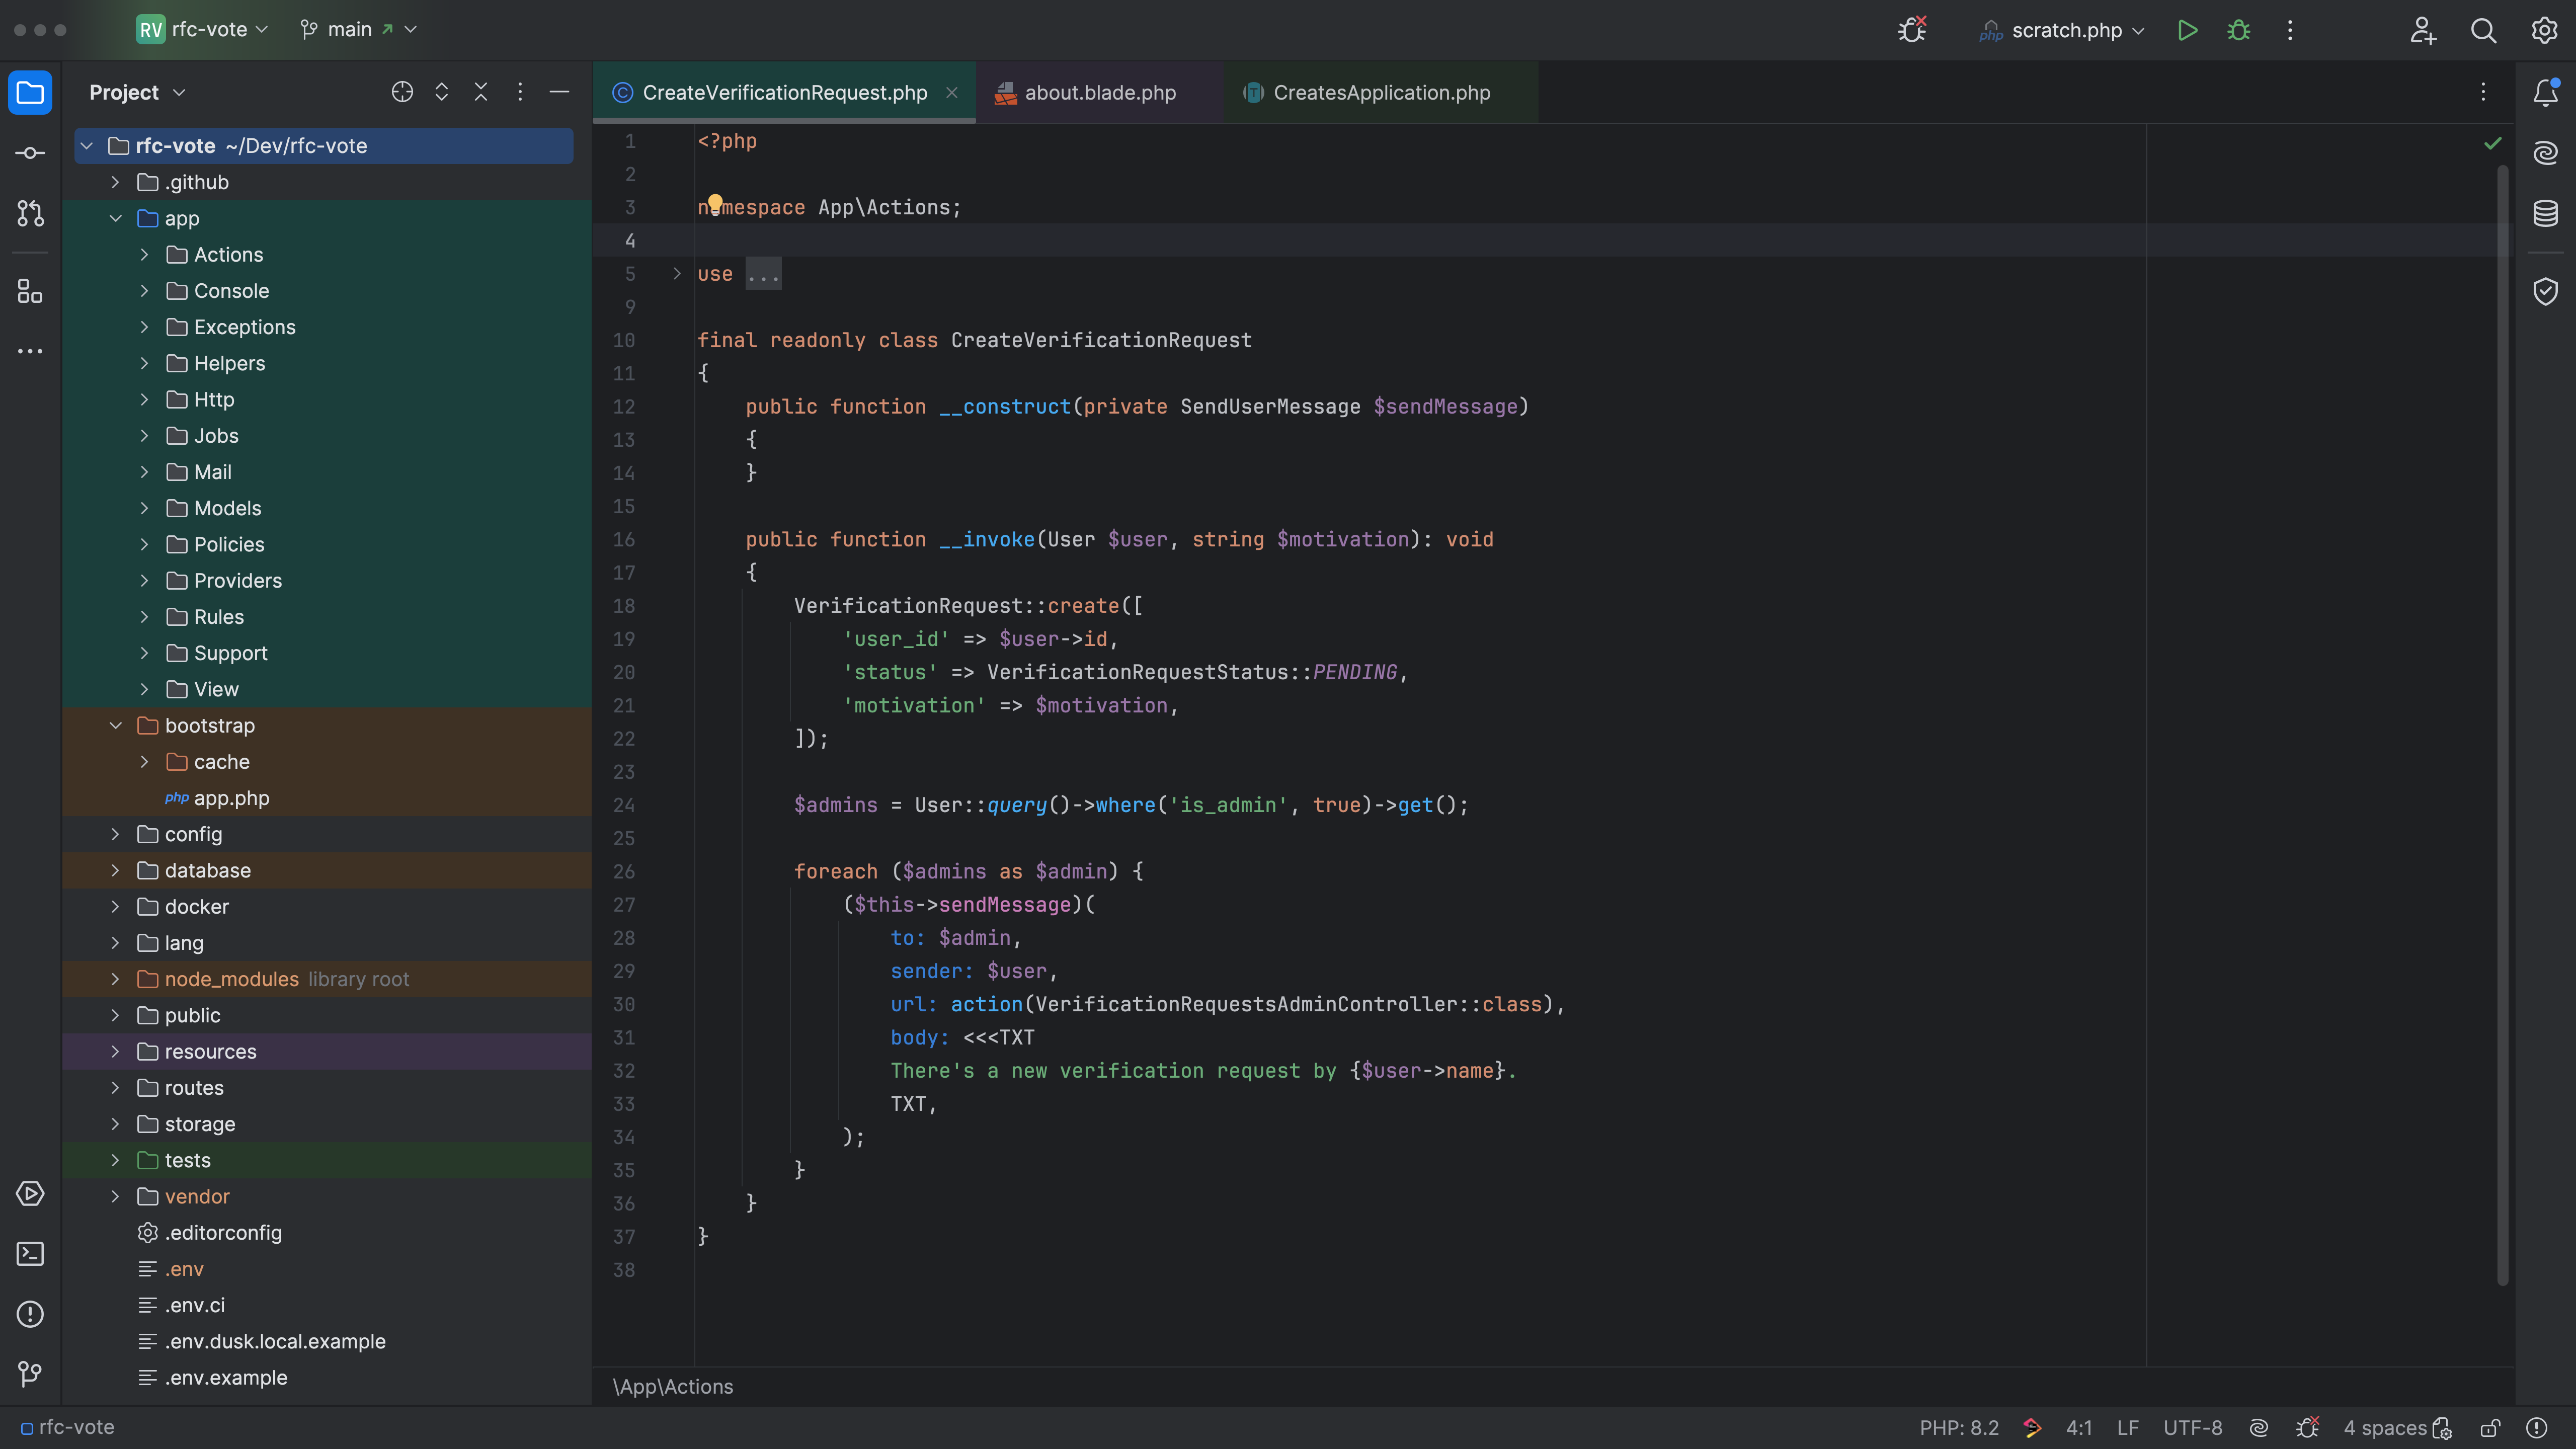This screenshot has width=2576, height=1449.
Task: Click the UTF-8 encoding in status bar
Action: click(x=2192, y=1428)
